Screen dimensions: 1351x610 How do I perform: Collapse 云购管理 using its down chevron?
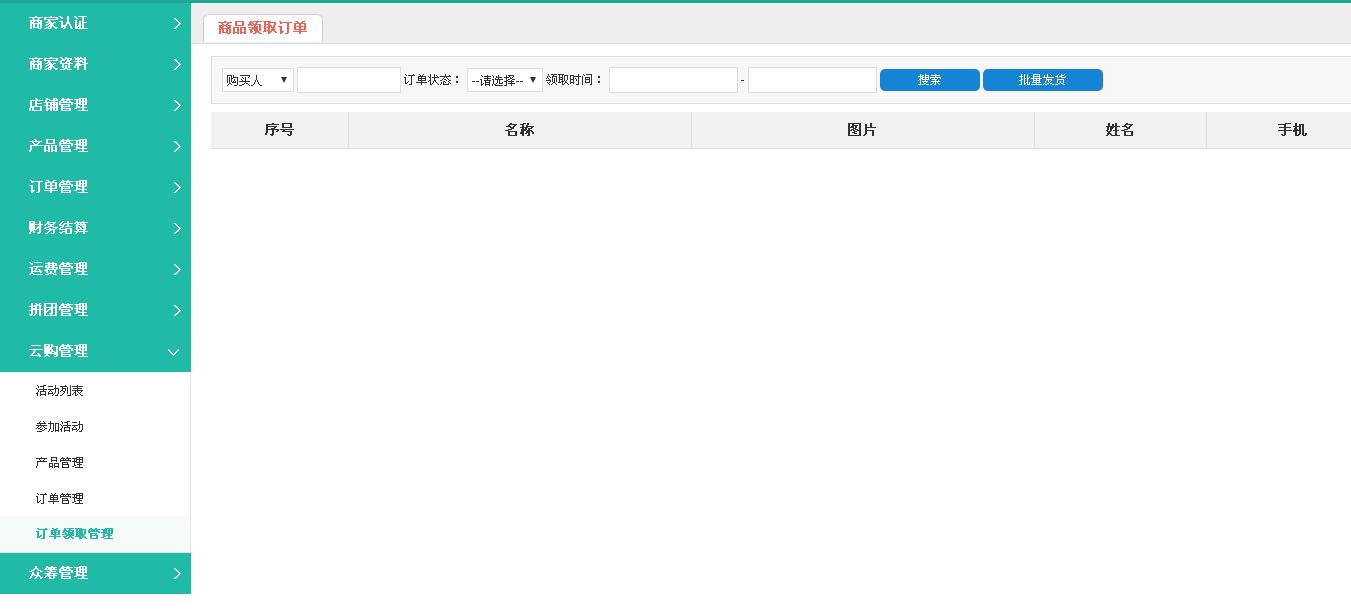pos(173,351)
